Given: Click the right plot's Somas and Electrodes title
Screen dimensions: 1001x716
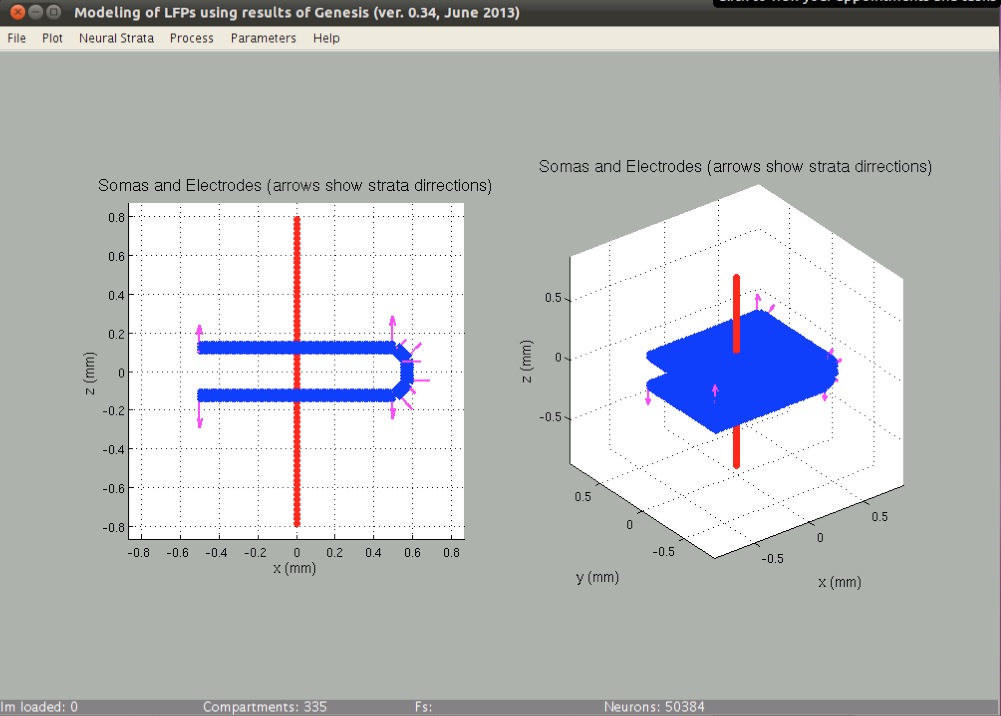Looking at the screenshot, I should click(735, 166).
